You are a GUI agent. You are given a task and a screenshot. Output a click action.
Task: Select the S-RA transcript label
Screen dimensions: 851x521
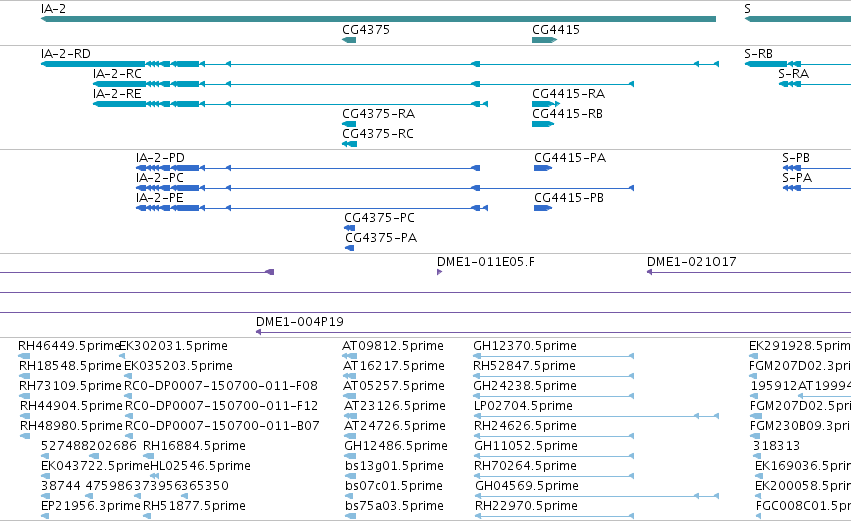click(793, 74)
